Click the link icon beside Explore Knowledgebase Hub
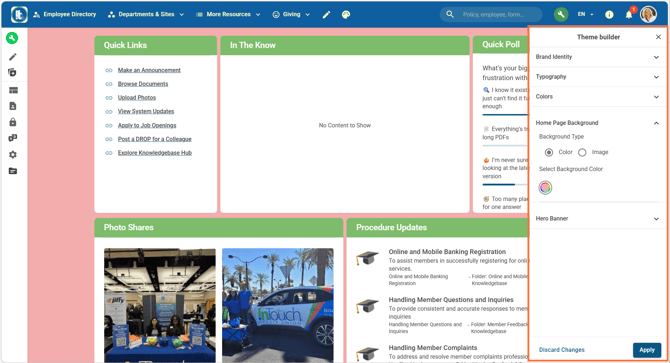Image resolution: width=670 pixels, height=363 pixels. tap(109, 153)
